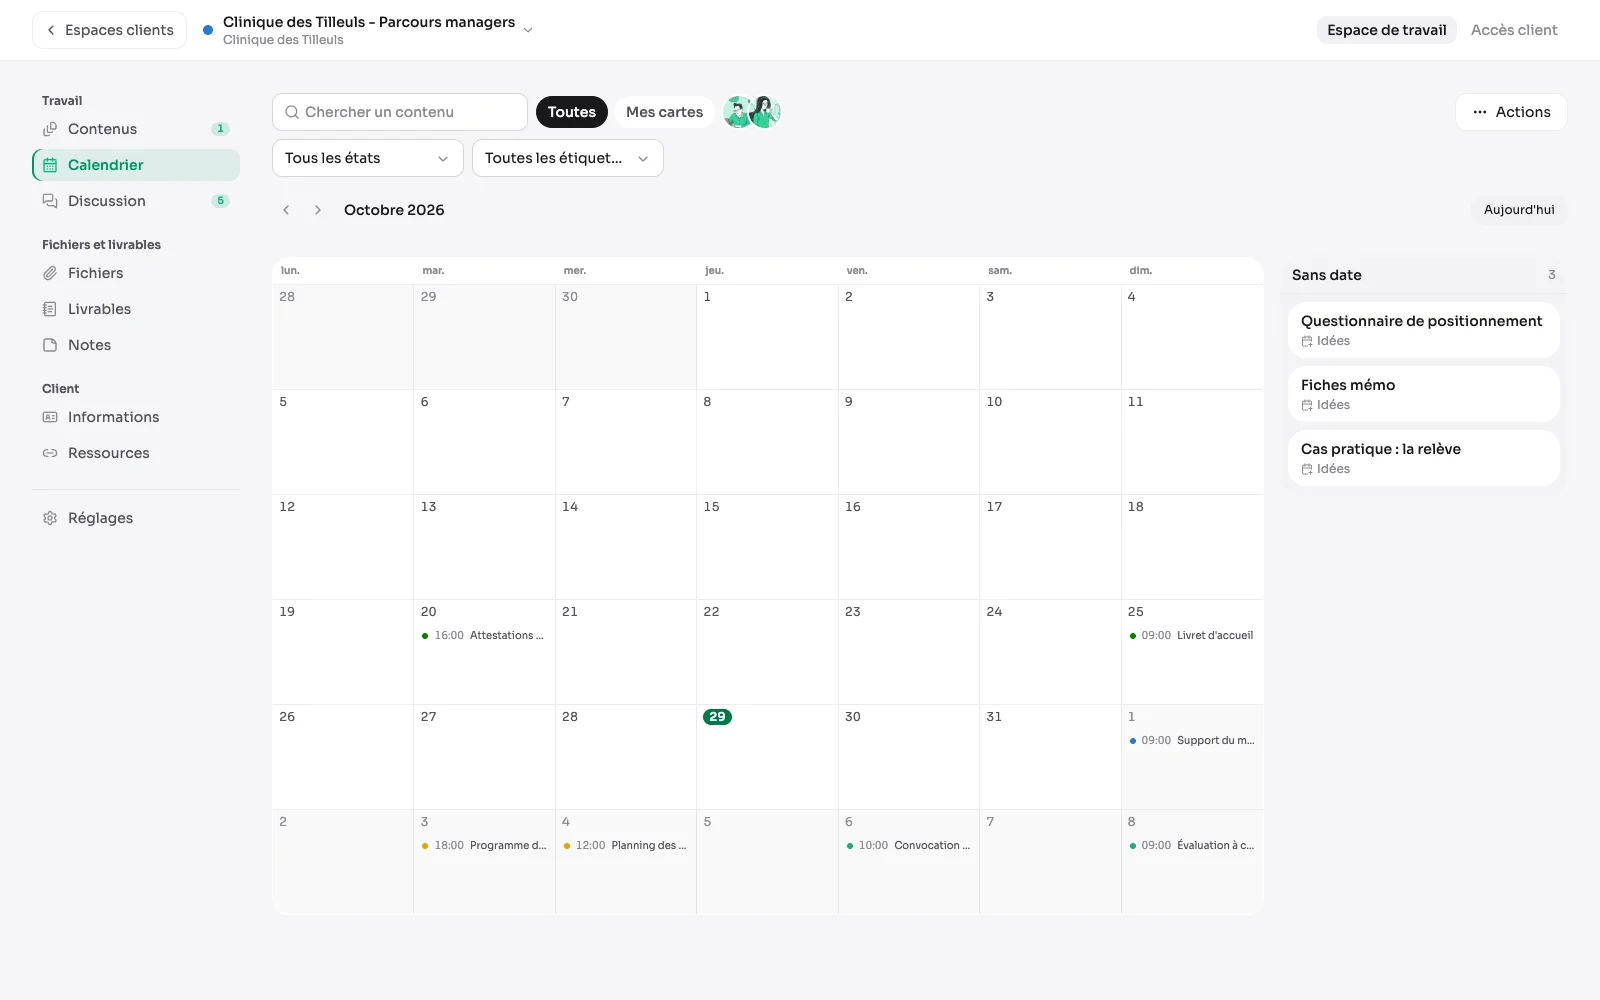Open Cas pratique : la relève card
The height and width of the screenshot is (1000, 1600).
click(x=1424, y=458)
